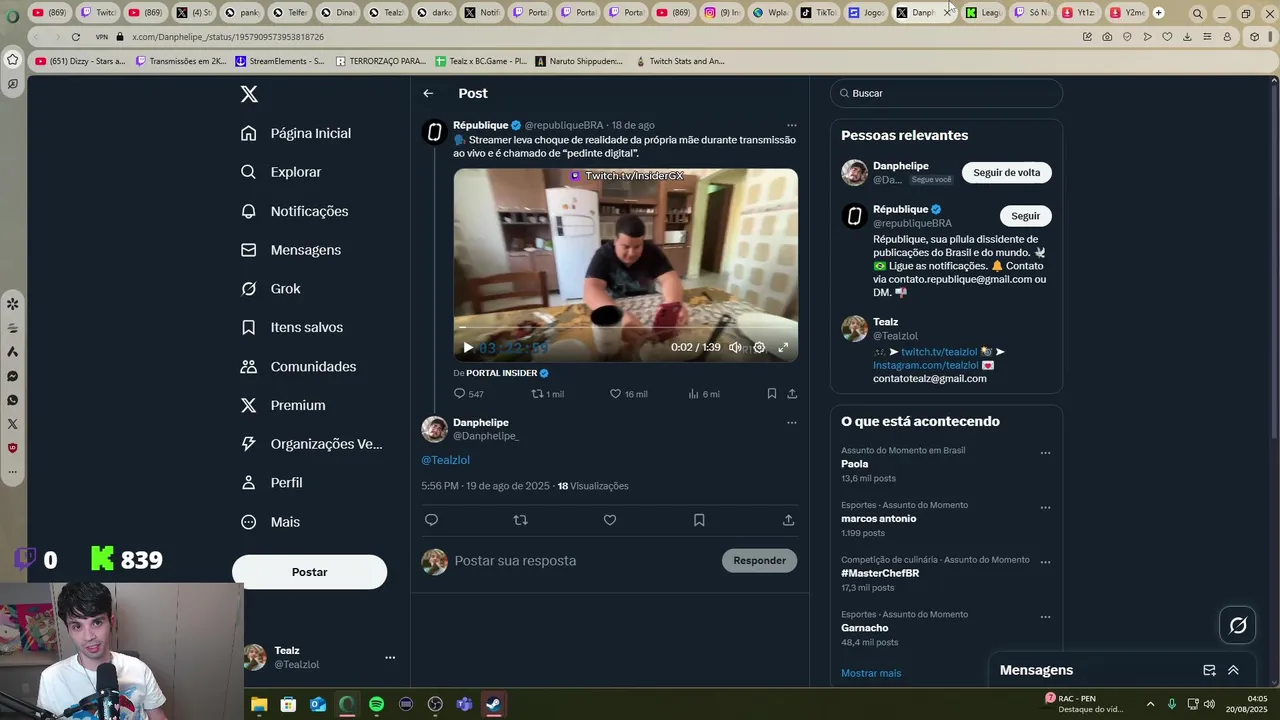Open Grok in sidebar
Viewport: 1280px width, 720px height.
click(270, 288)
